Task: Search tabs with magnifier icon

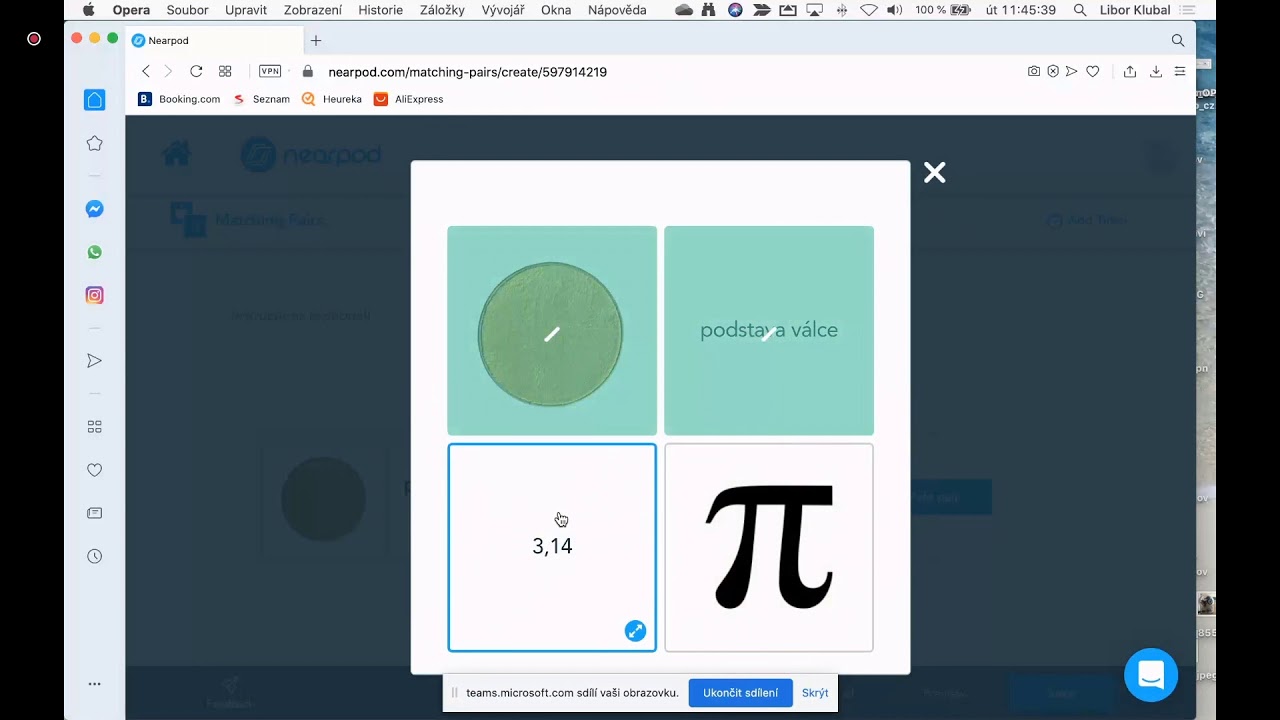Action: click(x=1177, y=40)
